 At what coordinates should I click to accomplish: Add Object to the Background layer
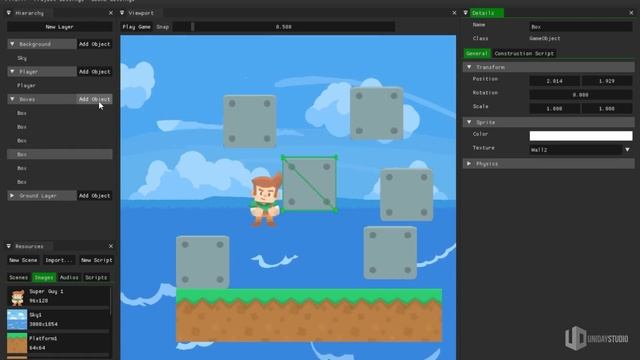(x=94, y=44)
